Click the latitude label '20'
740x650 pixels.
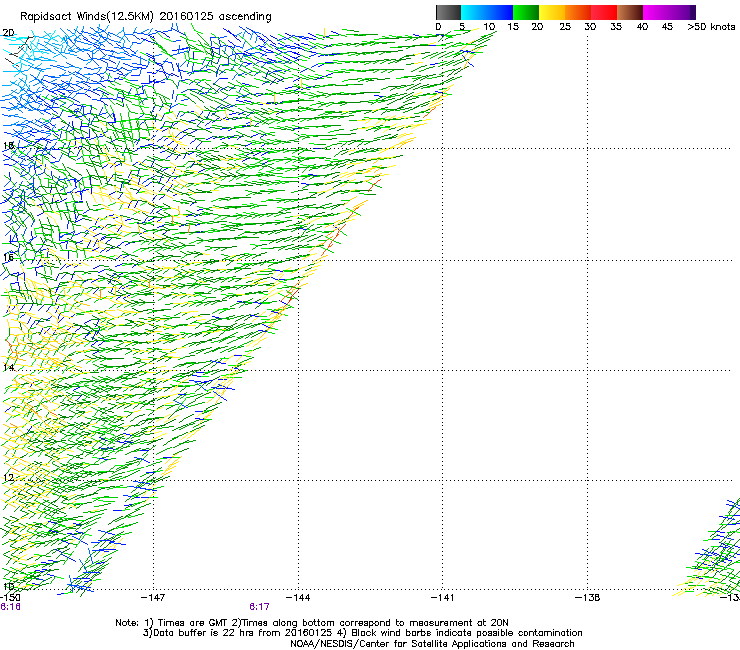[x=8, y=33]
